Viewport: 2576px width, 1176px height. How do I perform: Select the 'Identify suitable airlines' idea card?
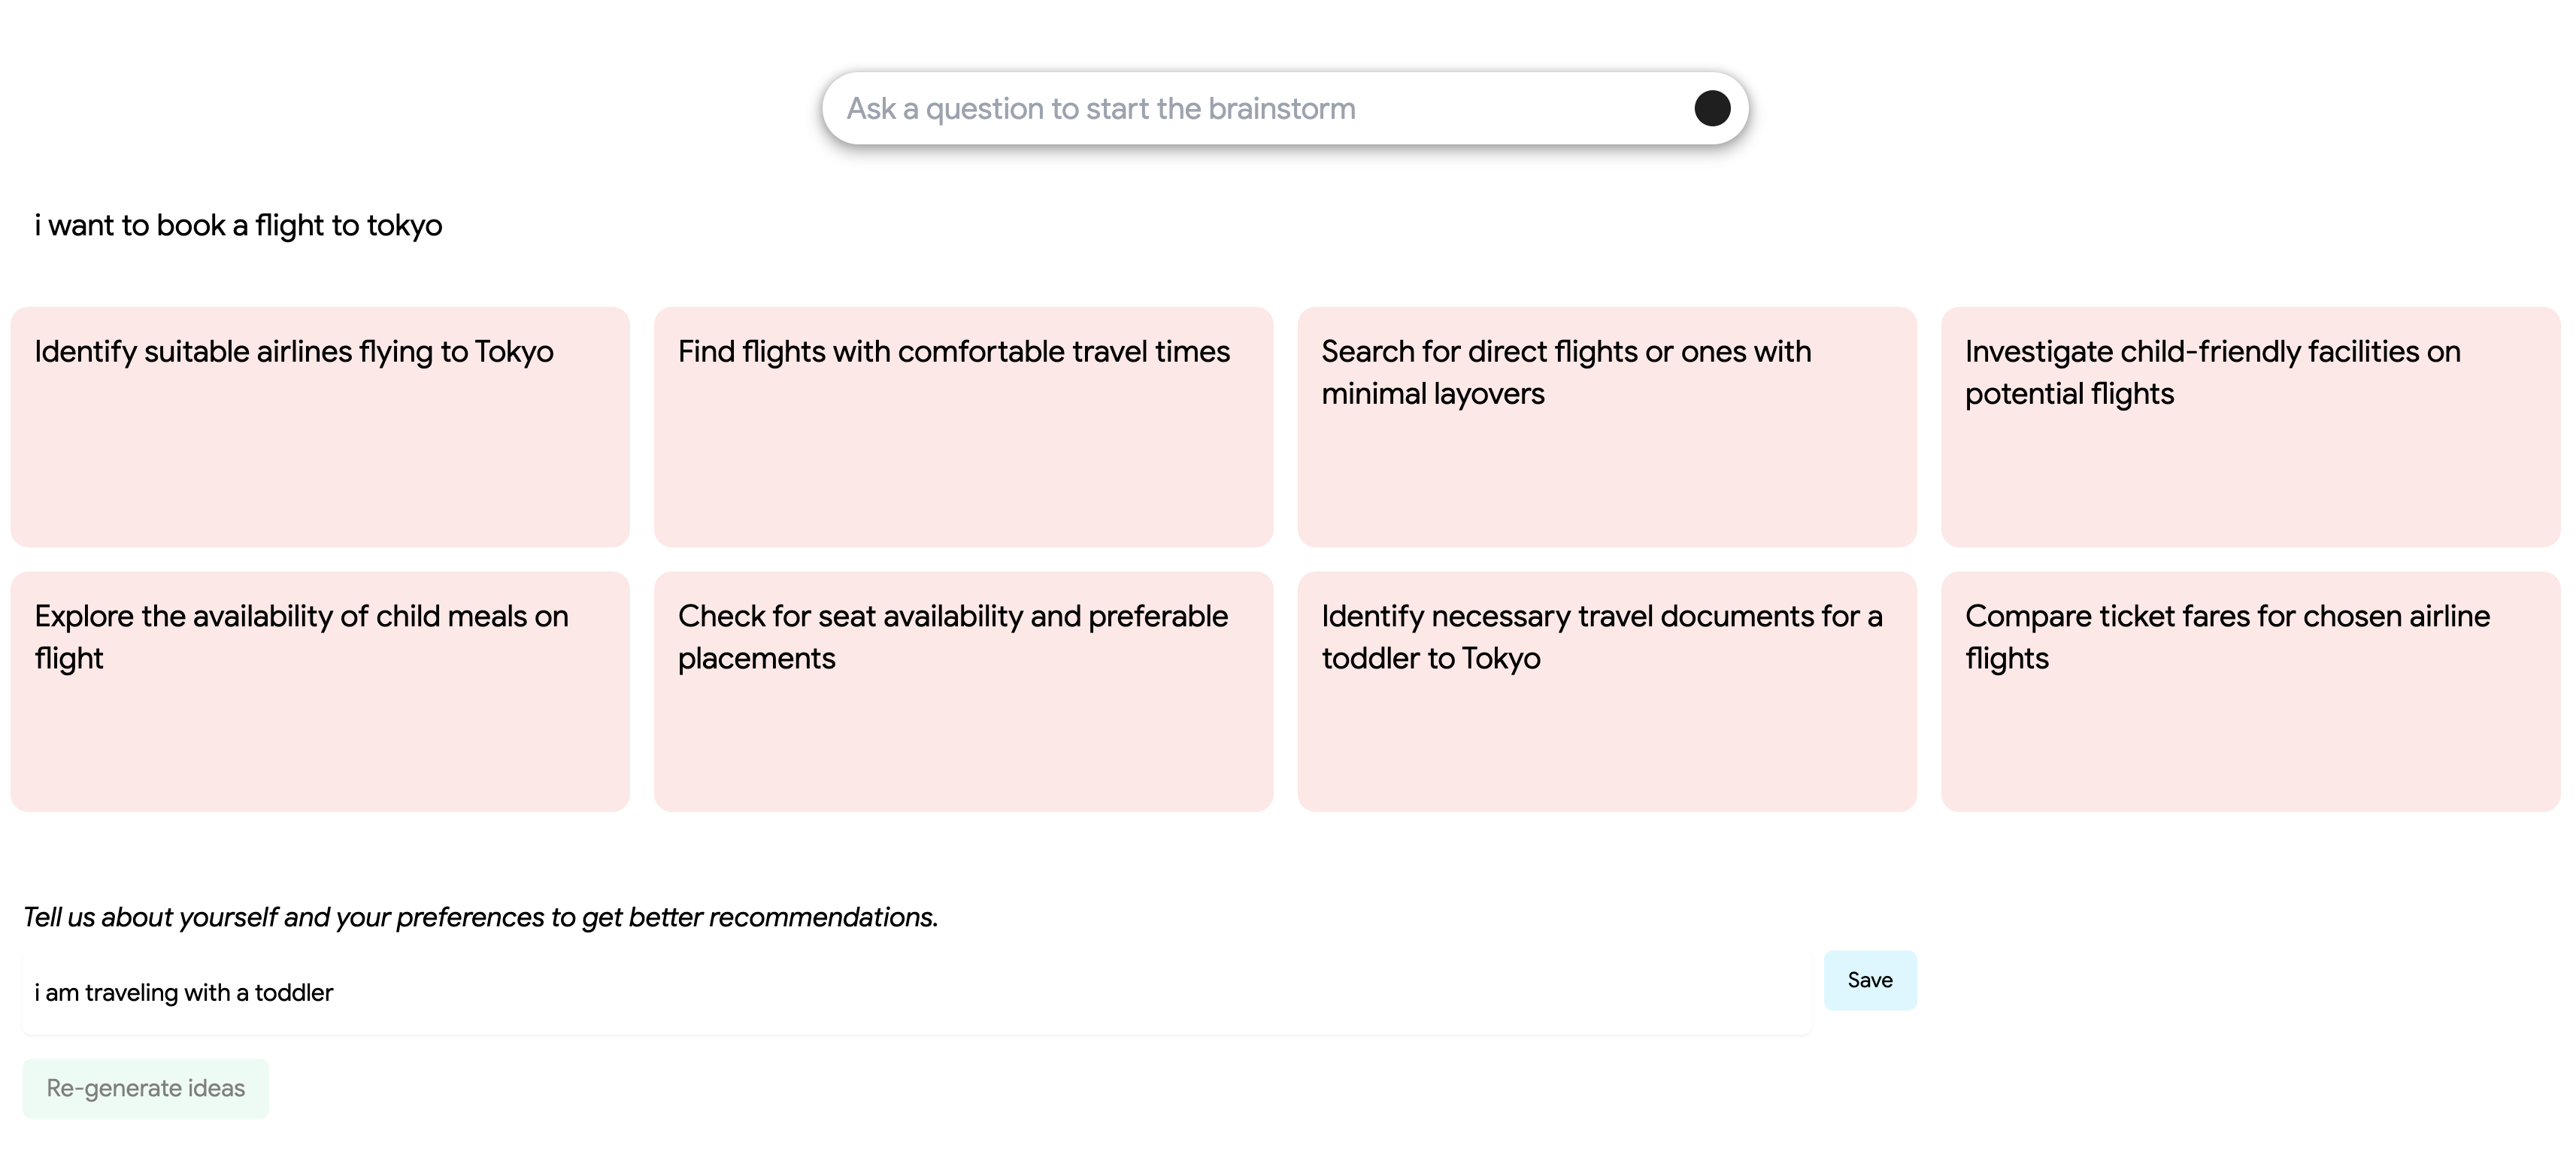(x=320, y=427)
